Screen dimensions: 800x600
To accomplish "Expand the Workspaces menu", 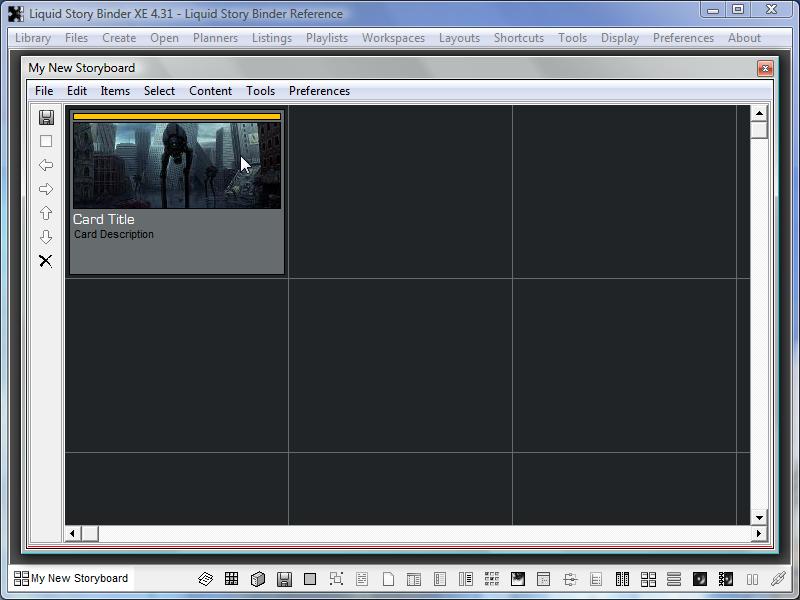I will [x=393, y=38].
